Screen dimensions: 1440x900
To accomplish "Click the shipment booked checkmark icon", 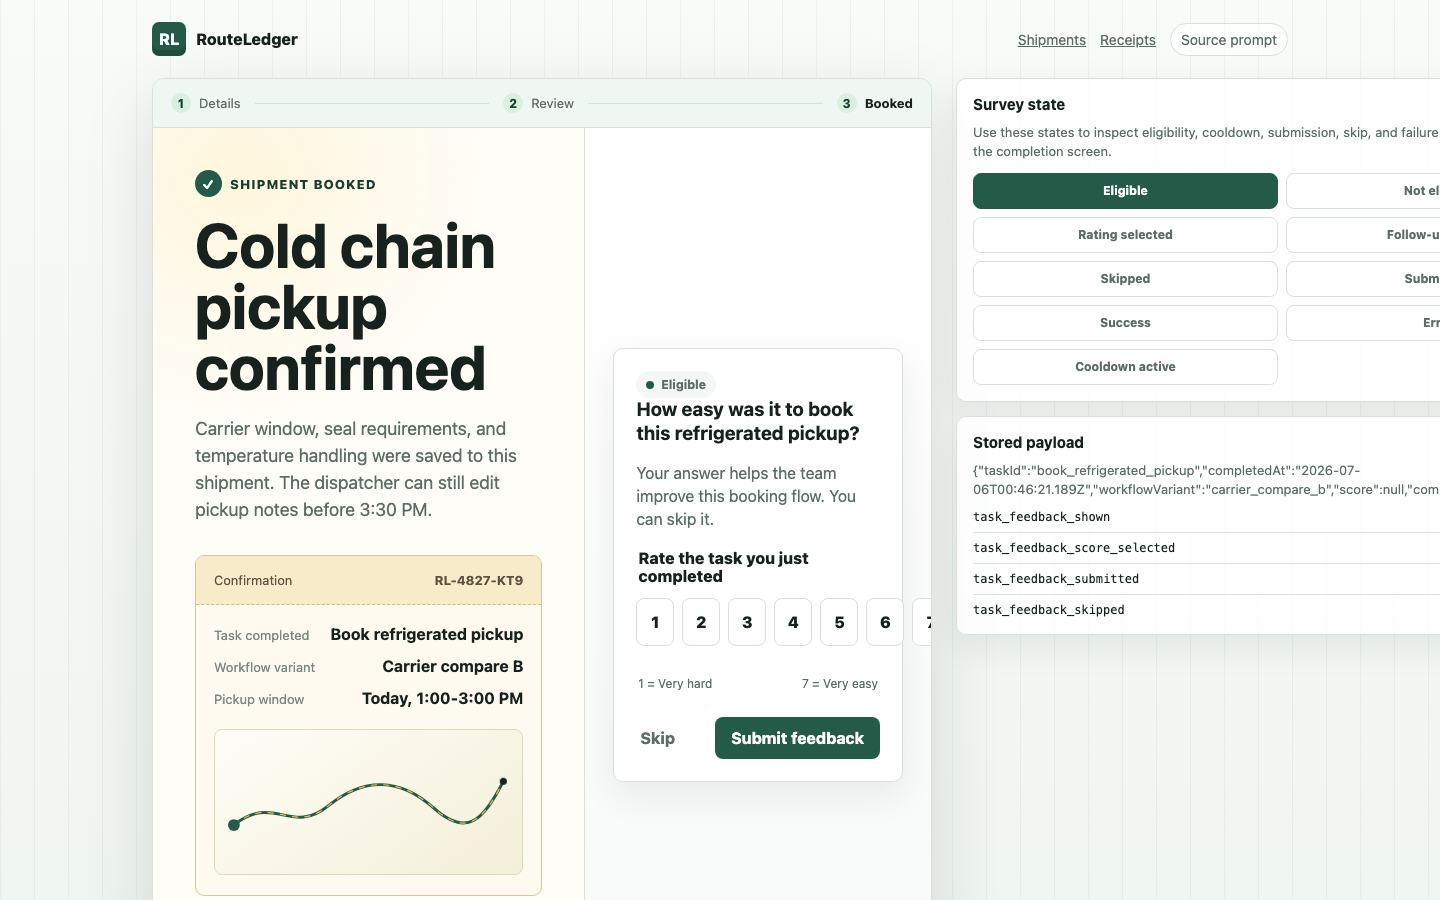I will tap(208, 184).
